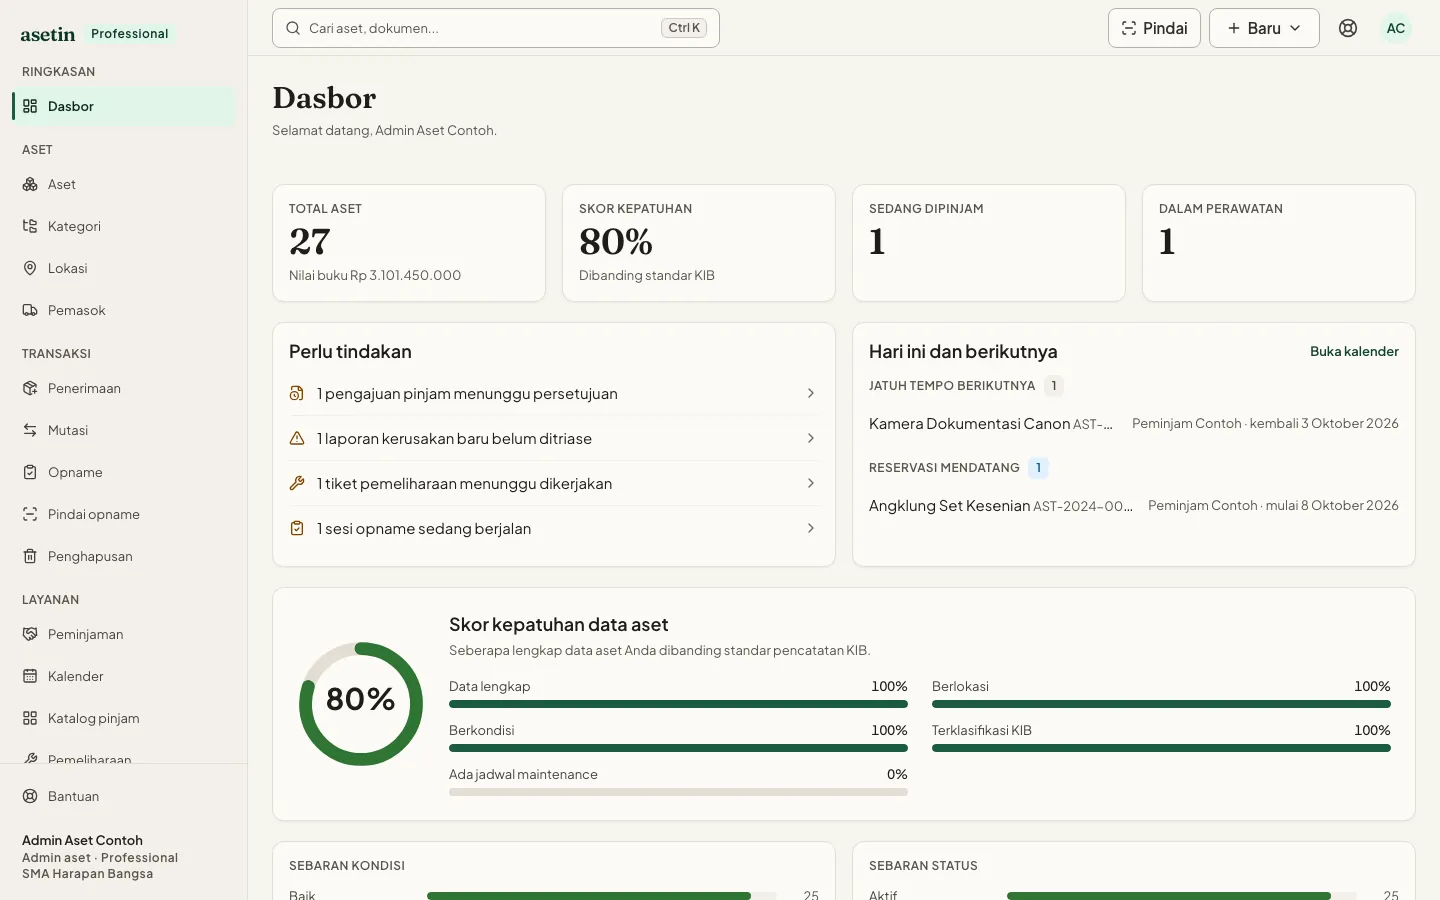Click the Aset cubes icon in sidebar
Viewport: 1440px width, 900px height.
30,184
